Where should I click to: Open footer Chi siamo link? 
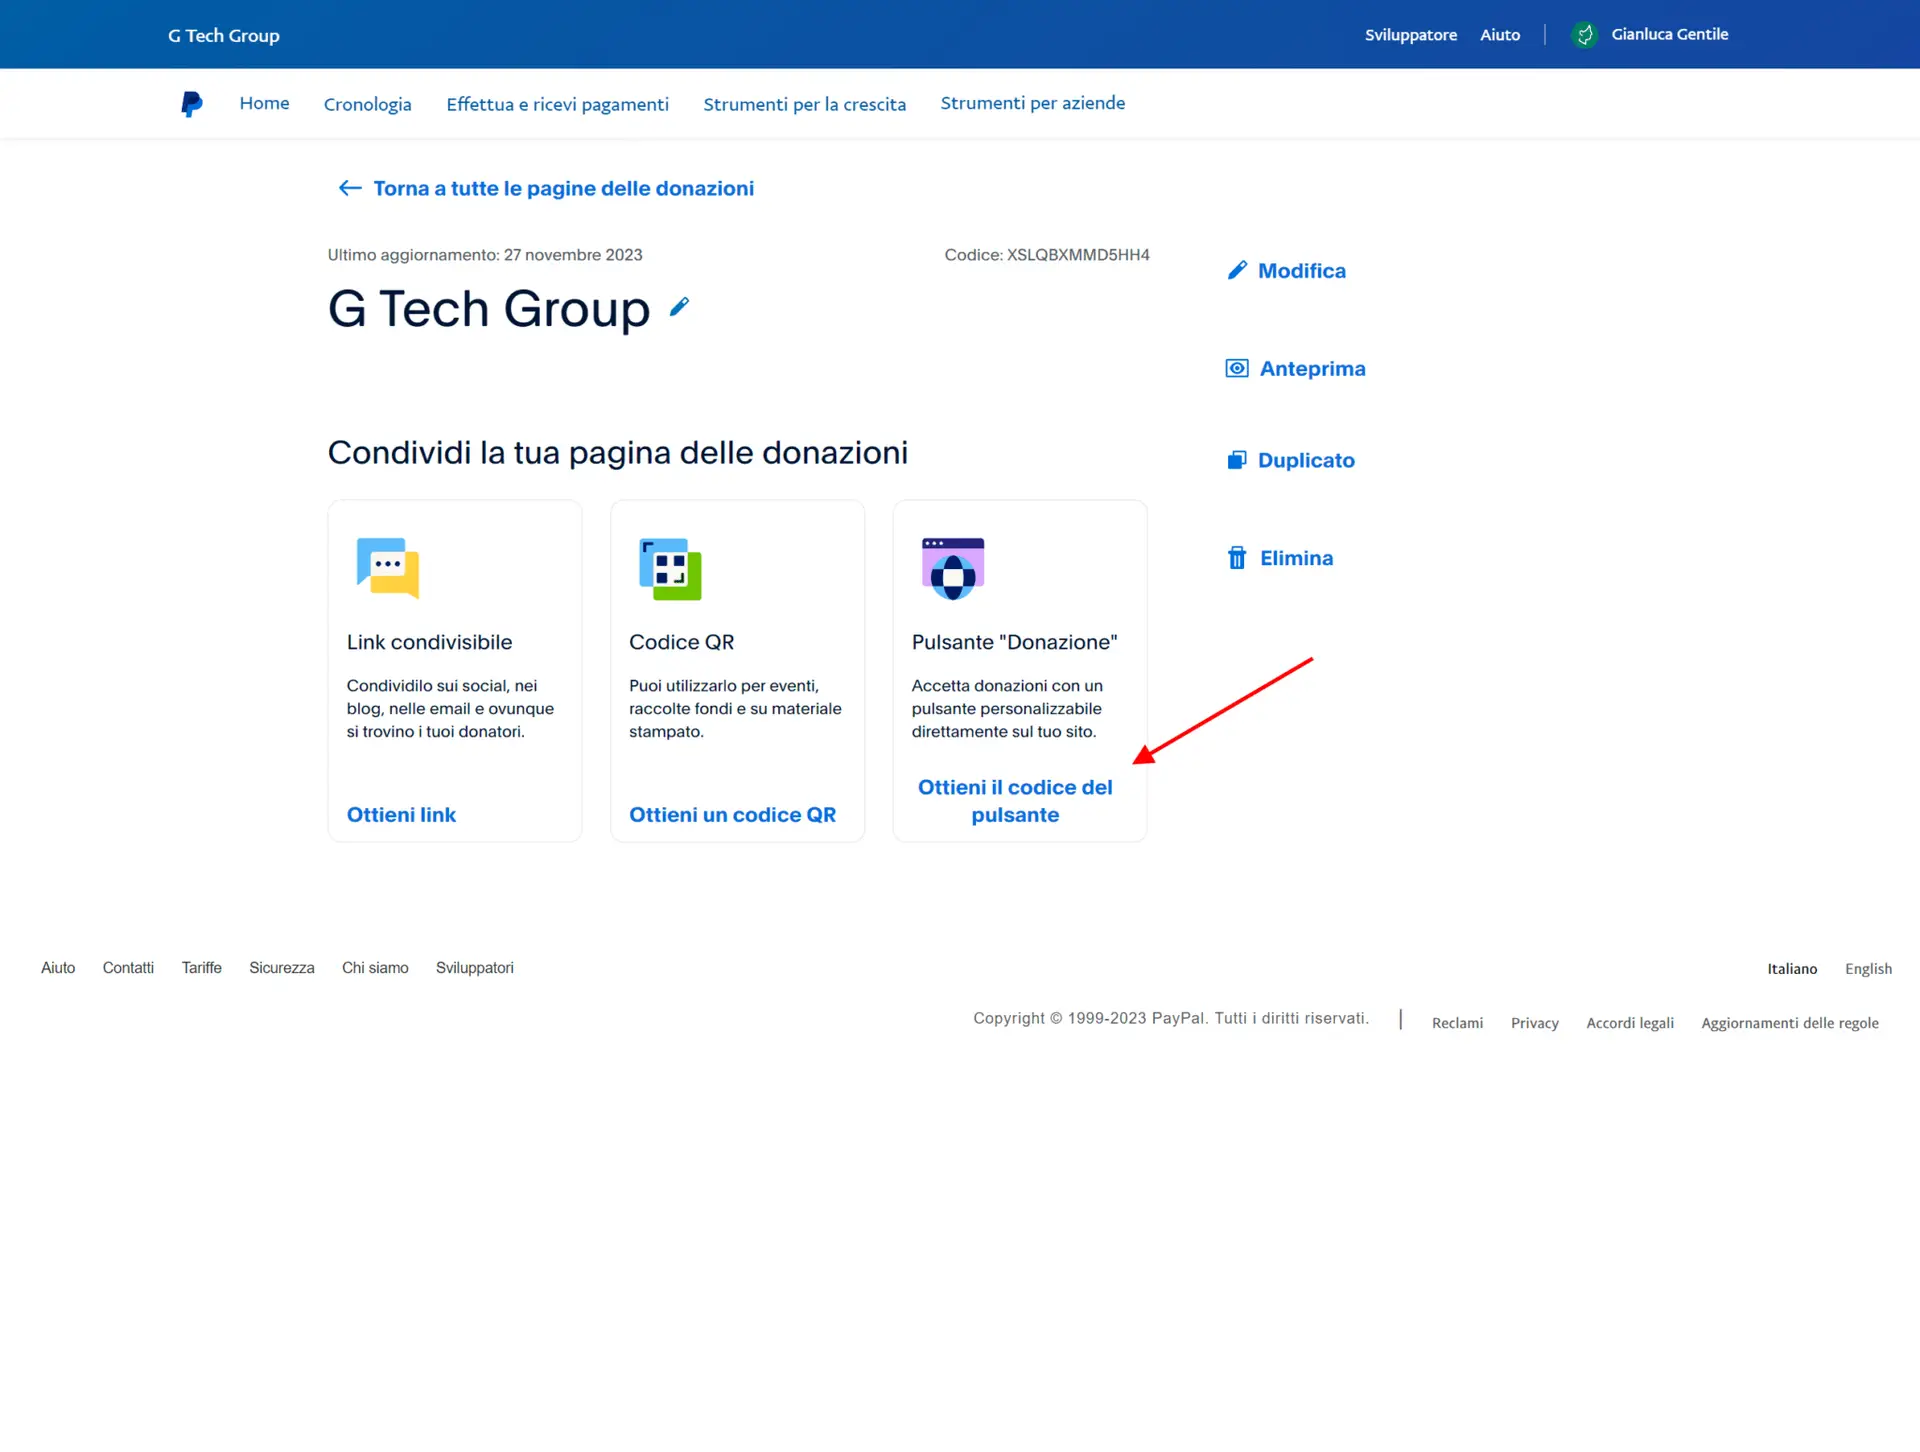click(375, 968)
